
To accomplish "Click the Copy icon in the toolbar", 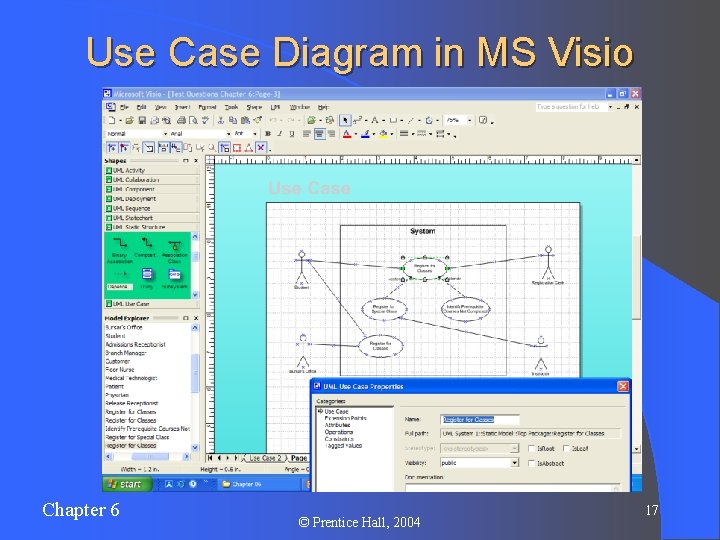I will click(233, 120).
